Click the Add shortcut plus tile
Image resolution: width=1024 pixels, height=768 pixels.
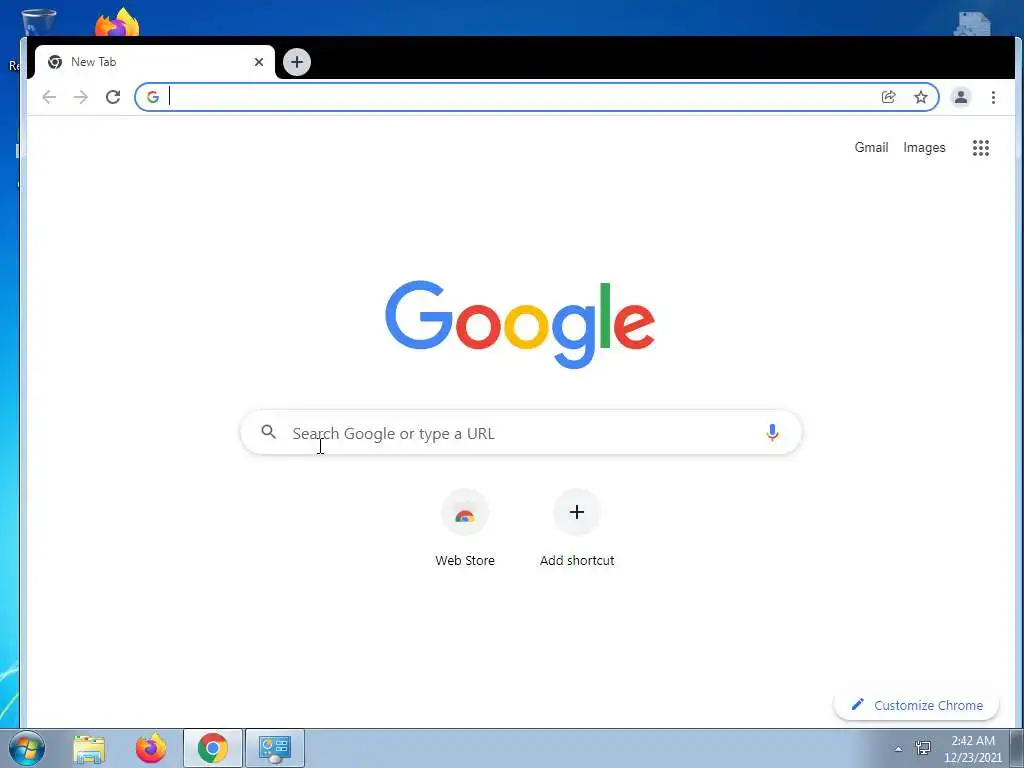tap(577, 513)
